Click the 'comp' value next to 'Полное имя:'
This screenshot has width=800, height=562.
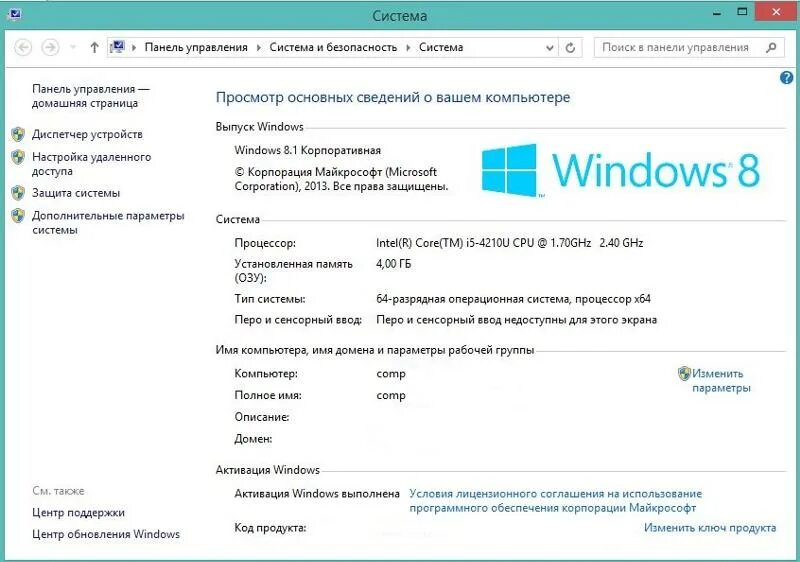(x=391, y=396)
